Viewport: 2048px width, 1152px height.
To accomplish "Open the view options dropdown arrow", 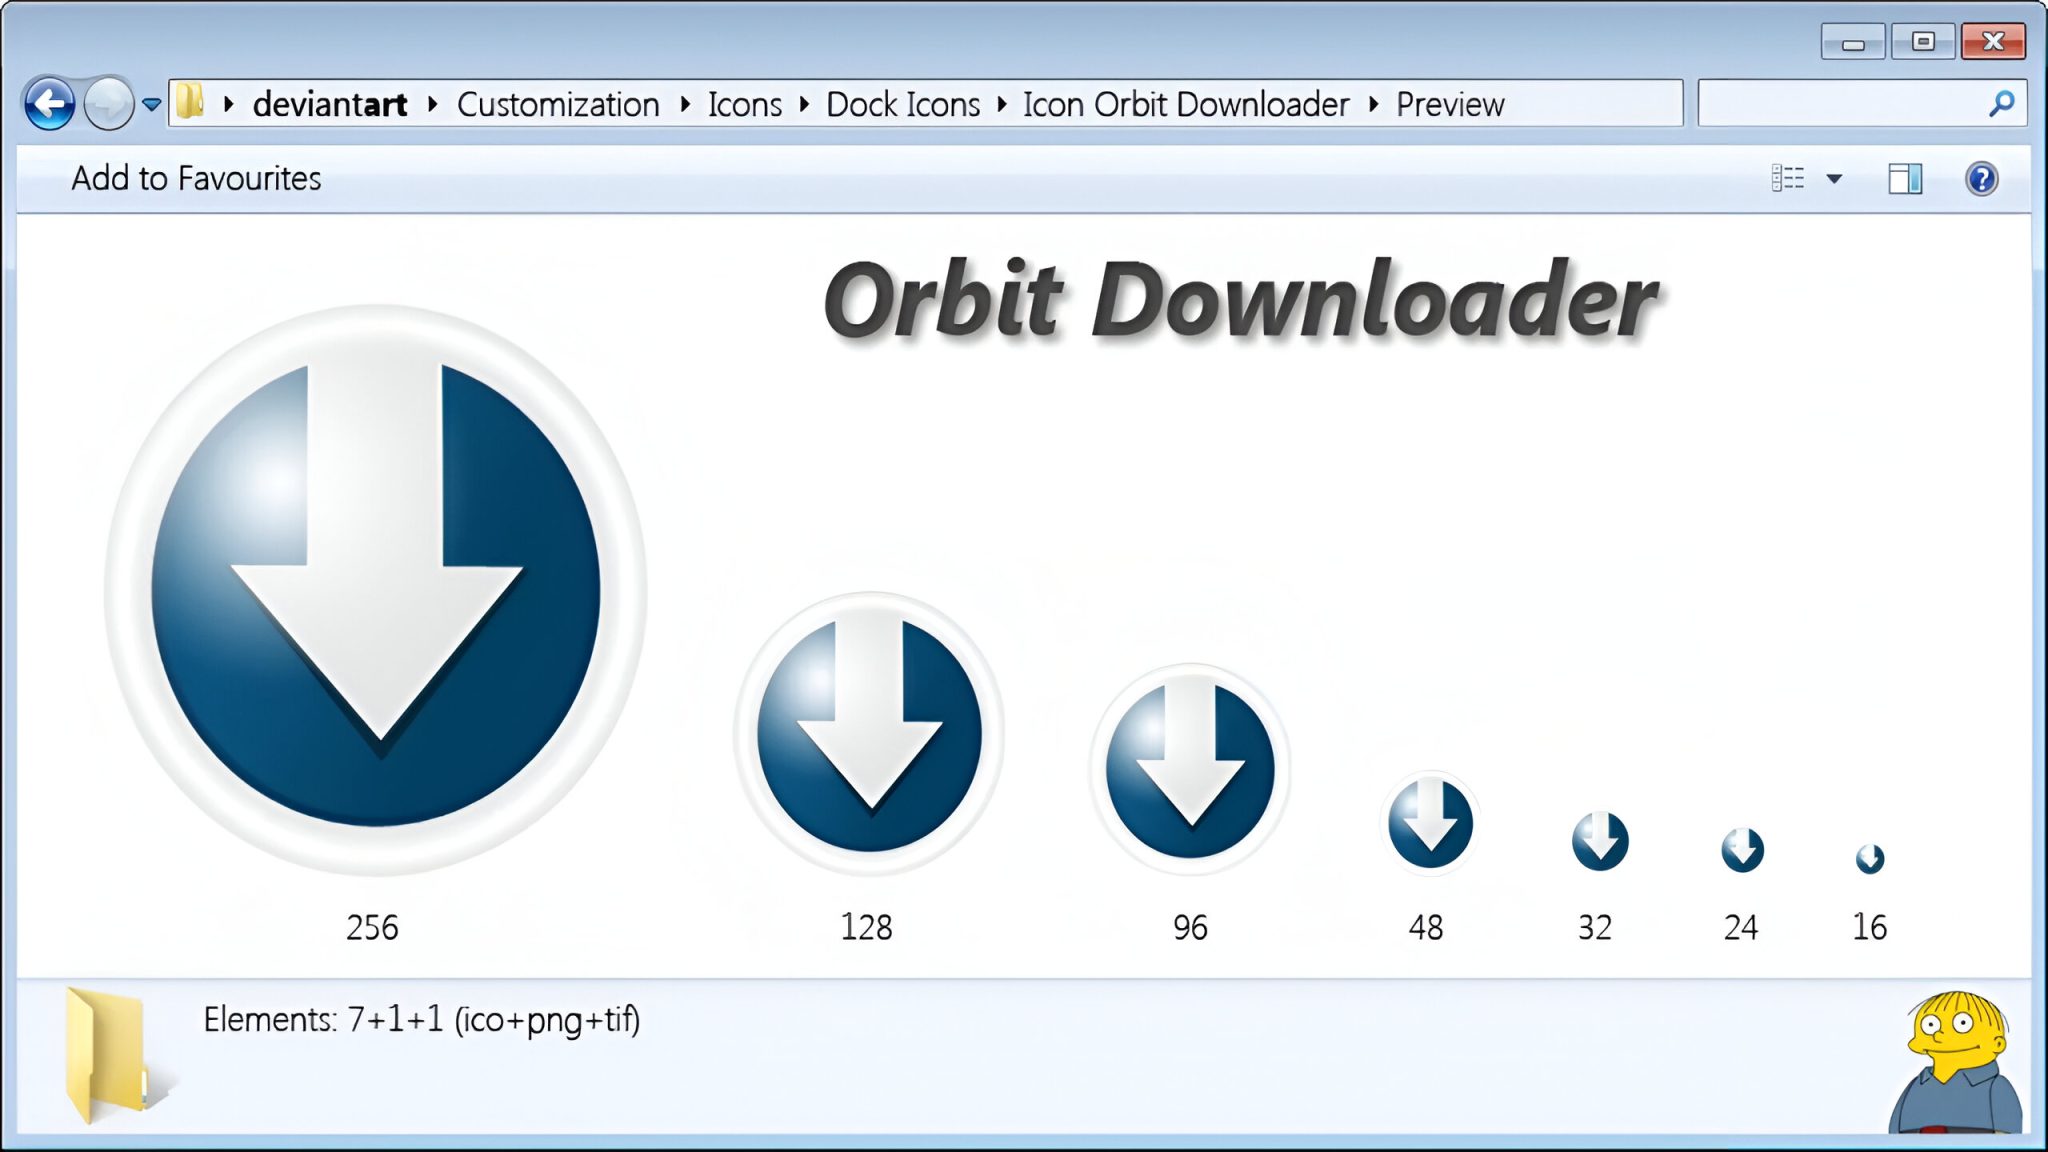I will tap(1834, 179).
